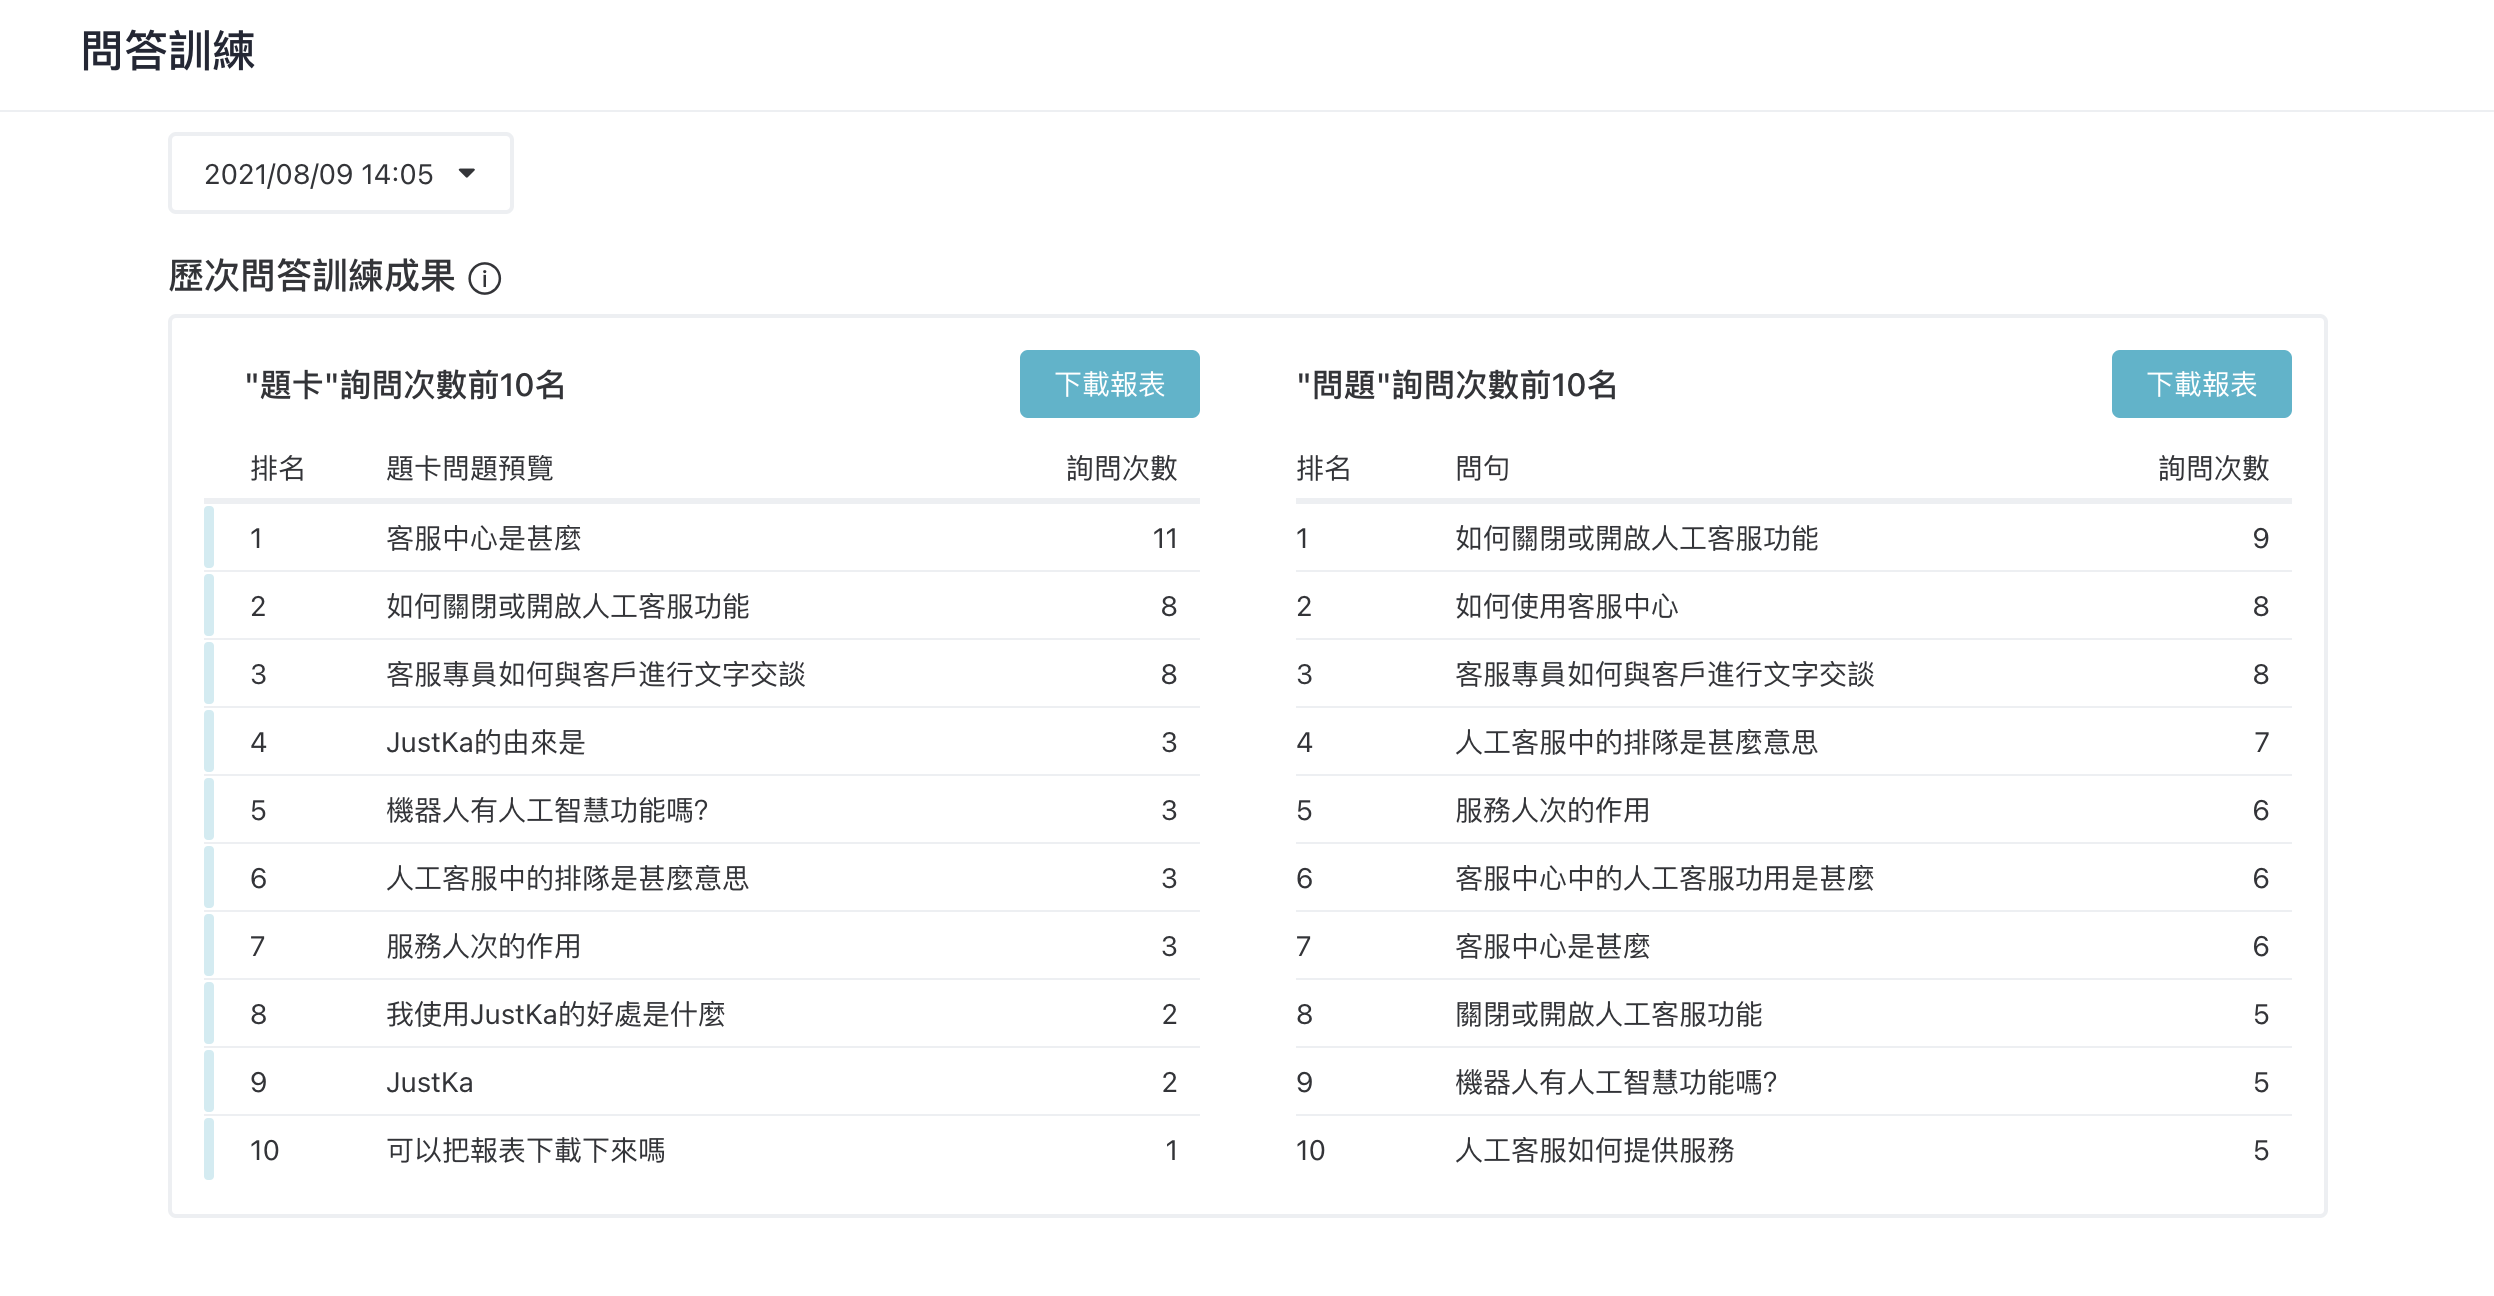Screen dimensions: 2494x1296
Task: Select question row 服務人次的作用
Action: [1793, 810]
